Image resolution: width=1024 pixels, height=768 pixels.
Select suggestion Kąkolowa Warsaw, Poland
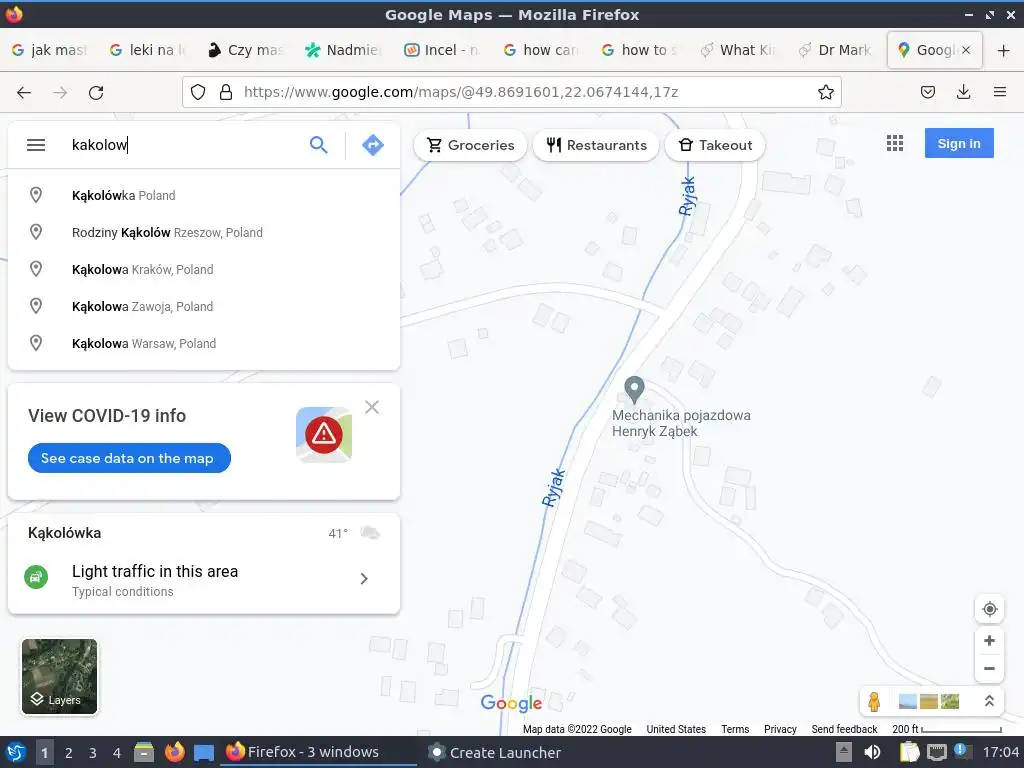point(204,344)
